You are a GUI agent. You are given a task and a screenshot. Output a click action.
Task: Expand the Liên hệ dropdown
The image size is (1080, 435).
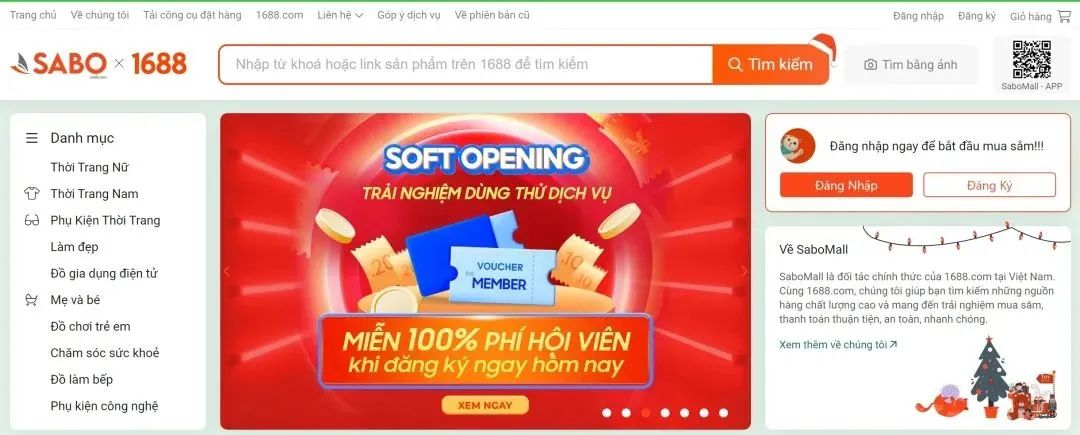(340, 15)
